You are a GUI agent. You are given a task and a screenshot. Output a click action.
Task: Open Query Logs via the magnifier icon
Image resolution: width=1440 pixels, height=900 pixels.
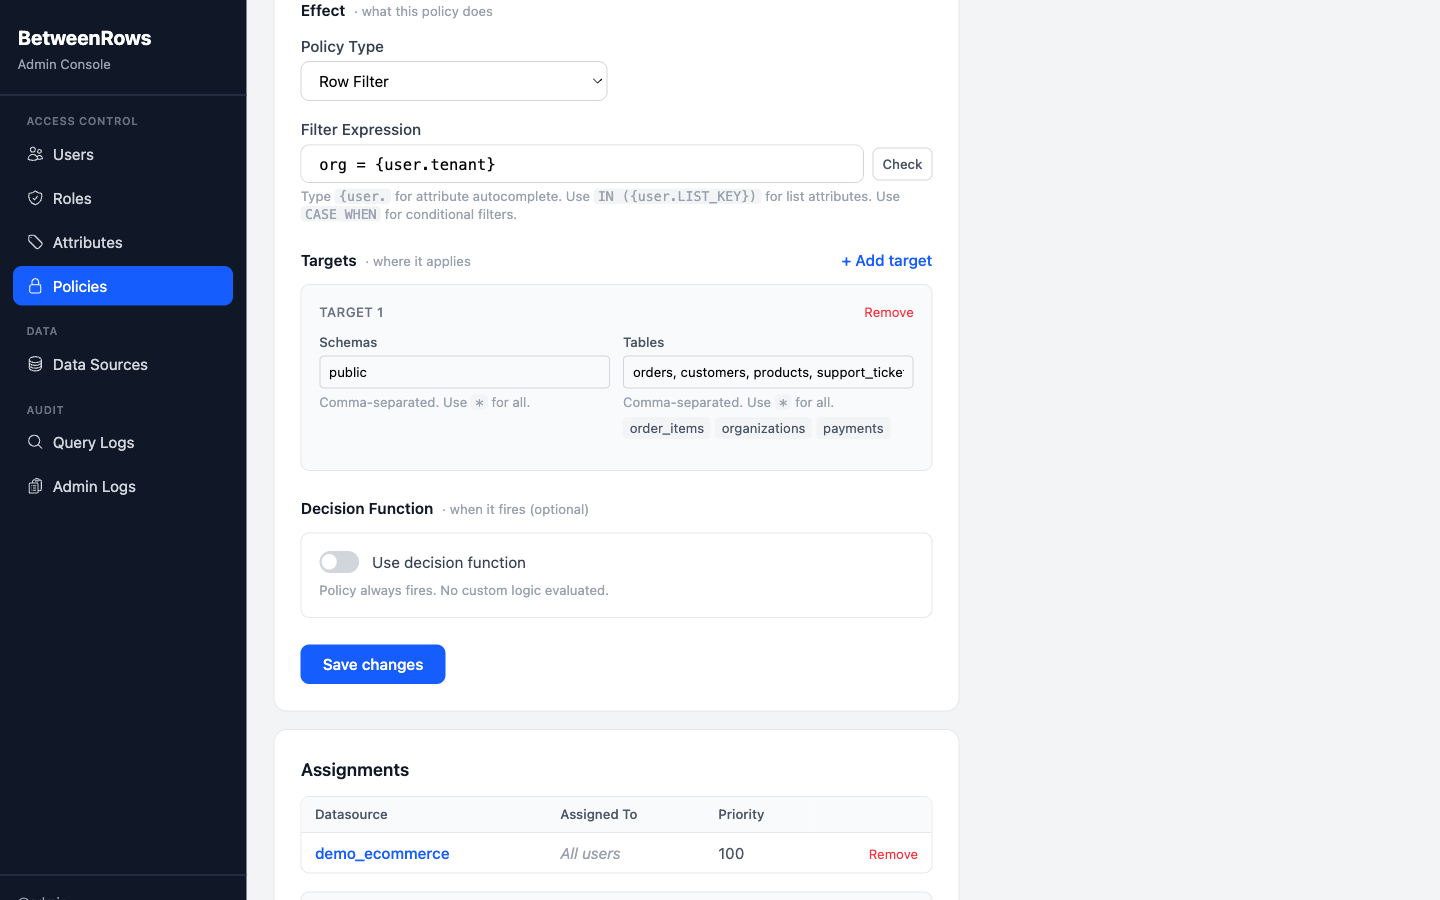tap(35, 442)
